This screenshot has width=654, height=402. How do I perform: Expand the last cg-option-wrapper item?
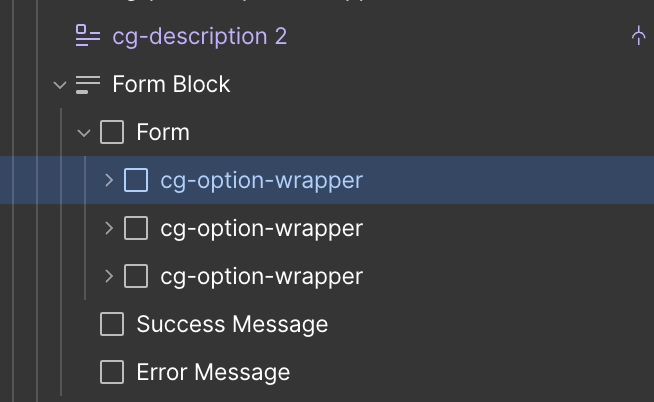pyautogui.click(x=109, y=276)
